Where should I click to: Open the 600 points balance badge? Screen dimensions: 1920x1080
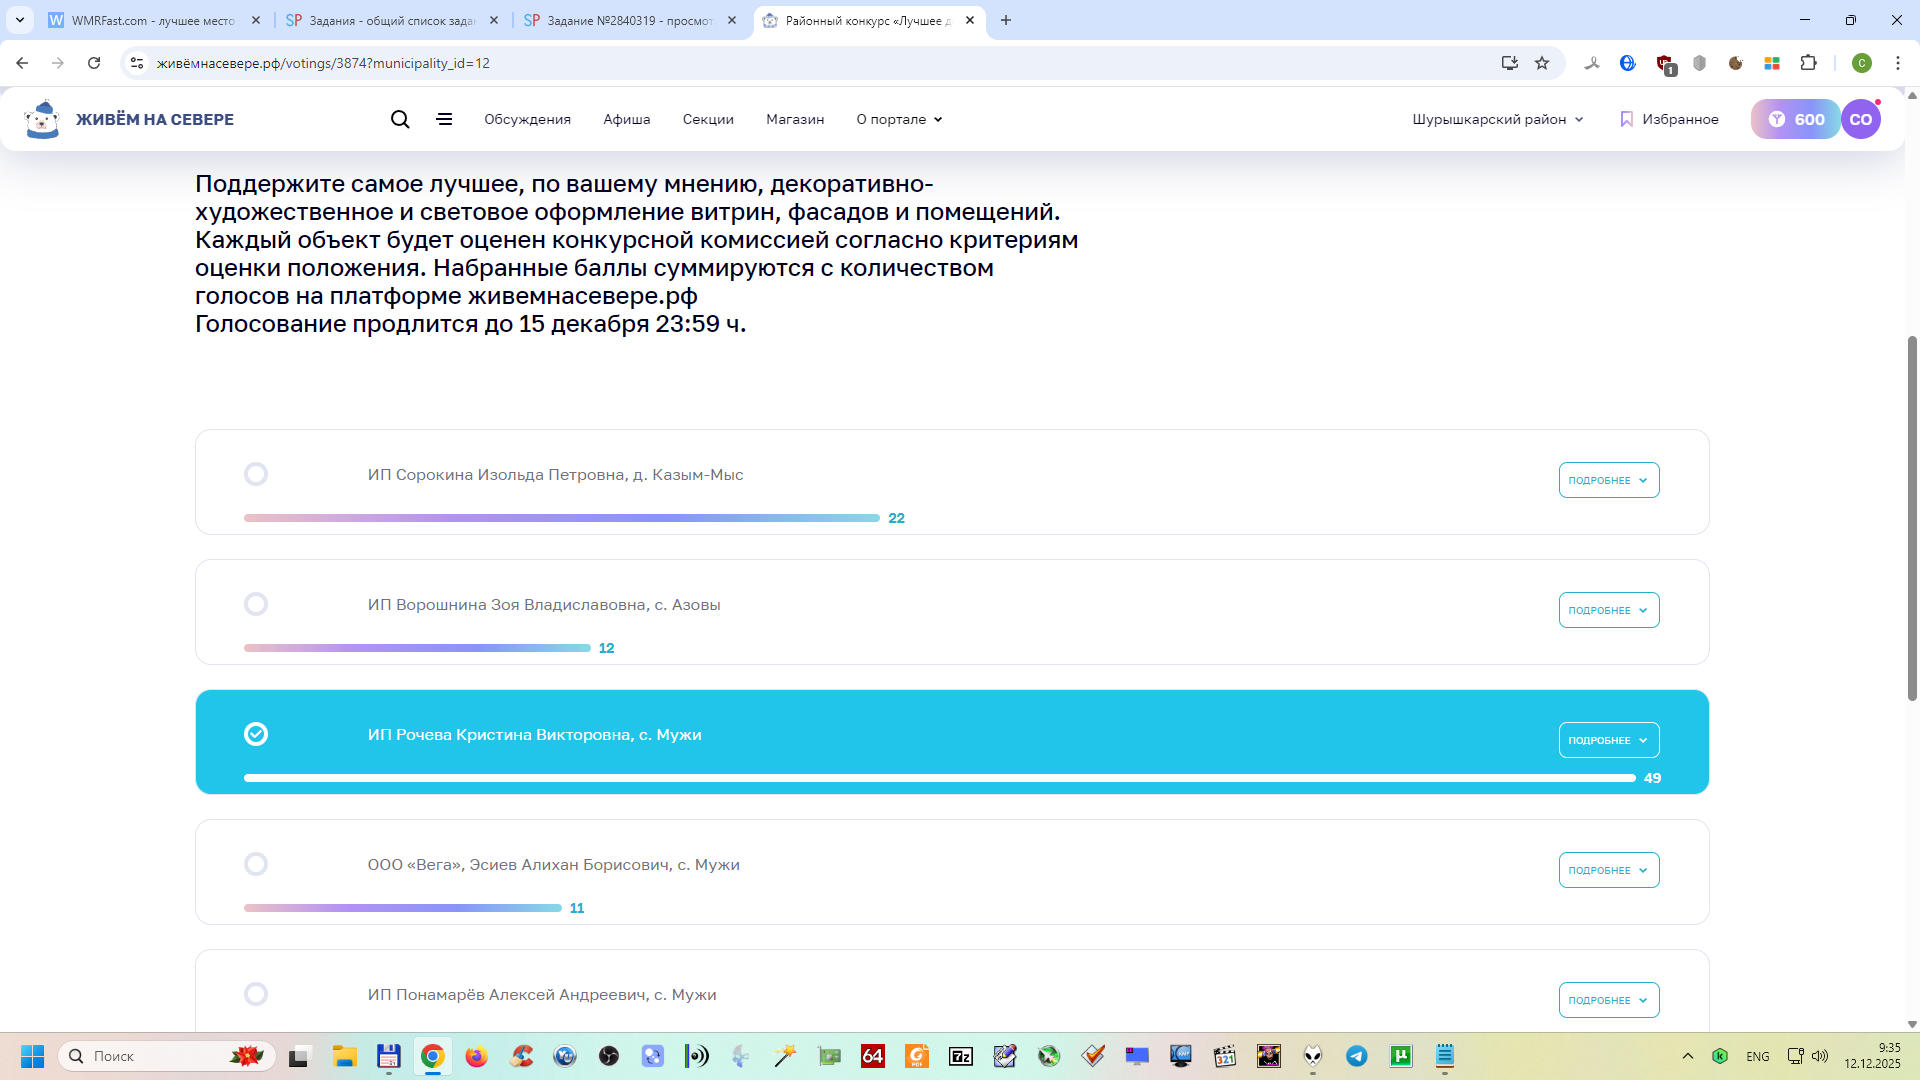click(1796, 119)
